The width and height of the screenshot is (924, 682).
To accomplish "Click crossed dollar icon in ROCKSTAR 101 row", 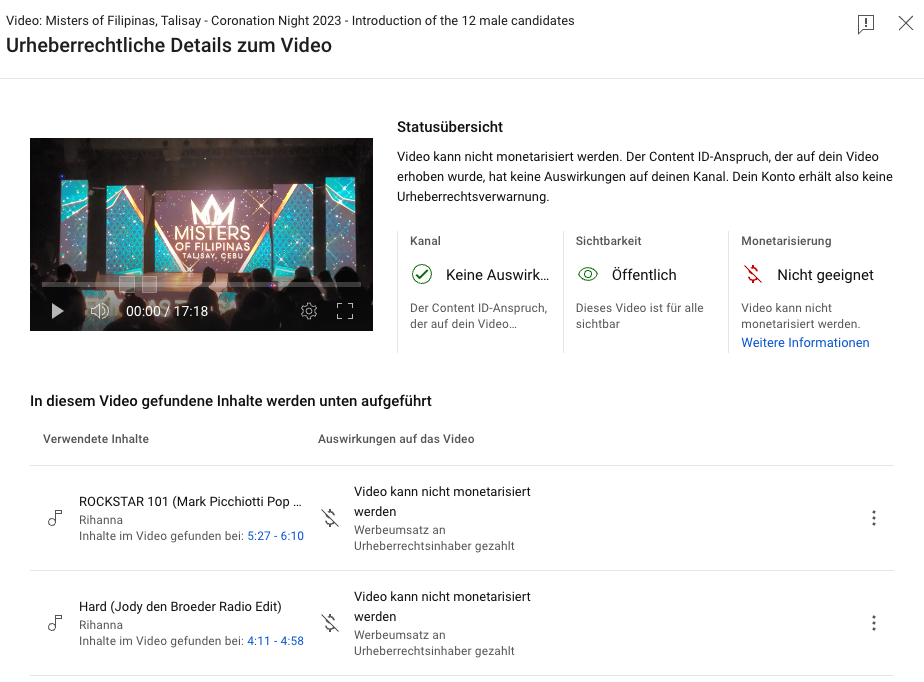I will click(331, 518).
